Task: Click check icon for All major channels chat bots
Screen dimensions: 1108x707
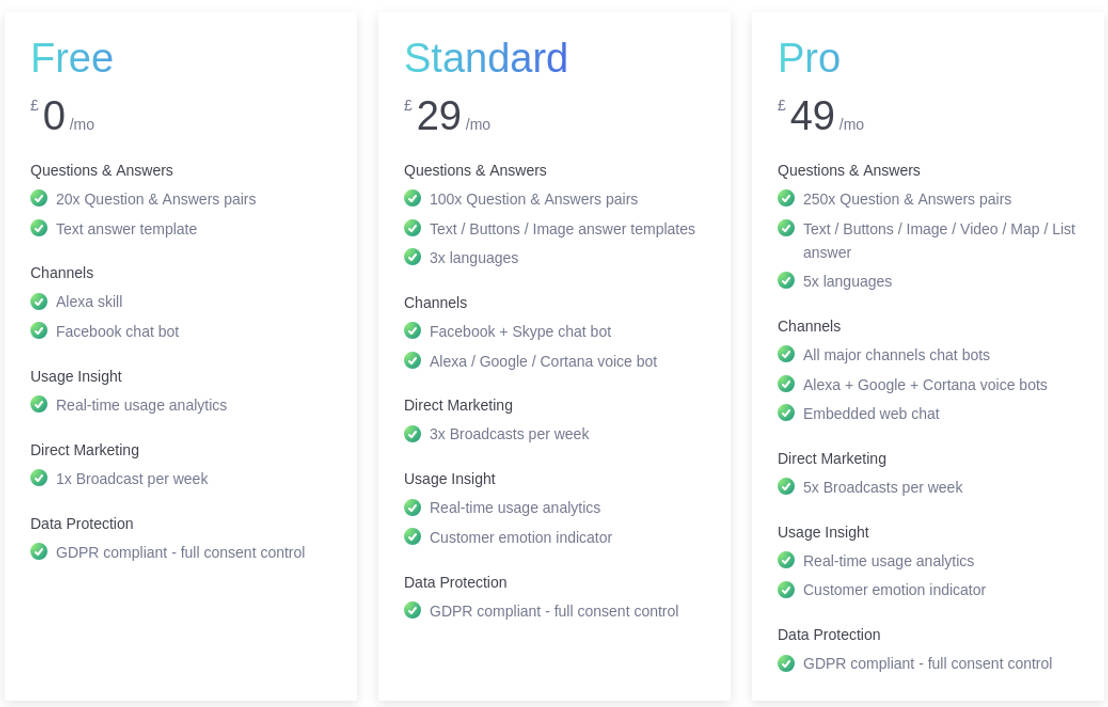Action: coord(786,354)
